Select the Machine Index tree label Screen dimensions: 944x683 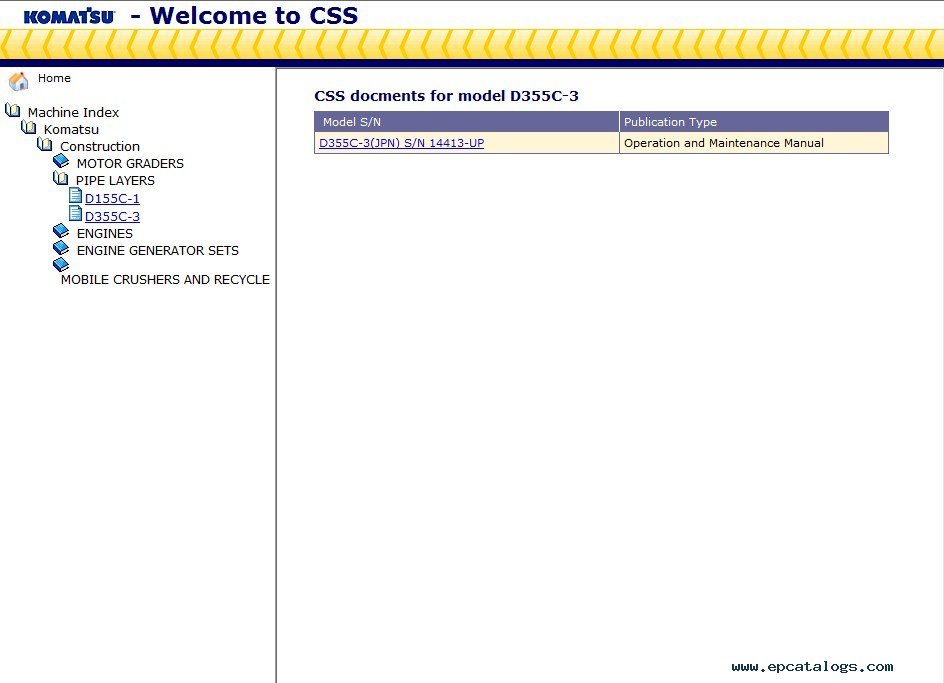pos(73,113)
